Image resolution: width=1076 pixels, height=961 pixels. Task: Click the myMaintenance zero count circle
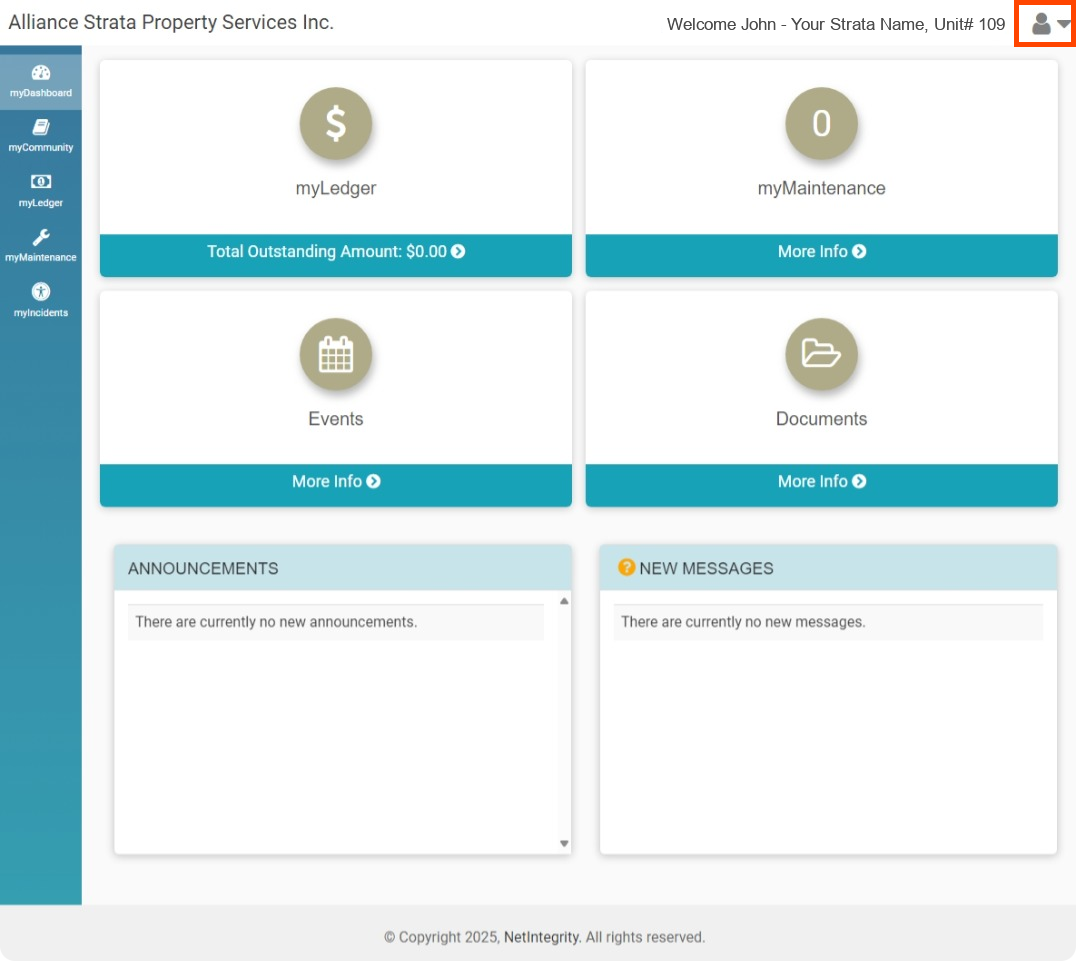(x=821, y=124)
